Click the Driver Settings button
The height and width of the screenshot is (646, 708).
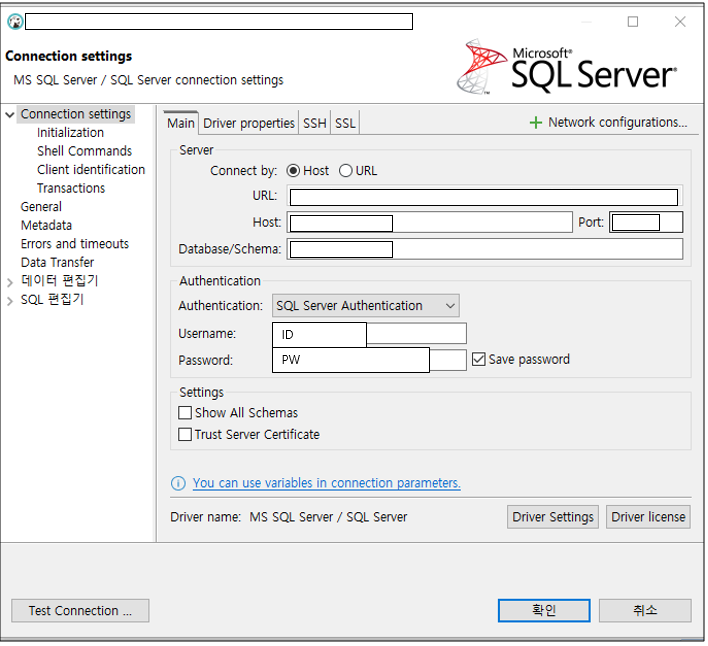pos(553,517)
